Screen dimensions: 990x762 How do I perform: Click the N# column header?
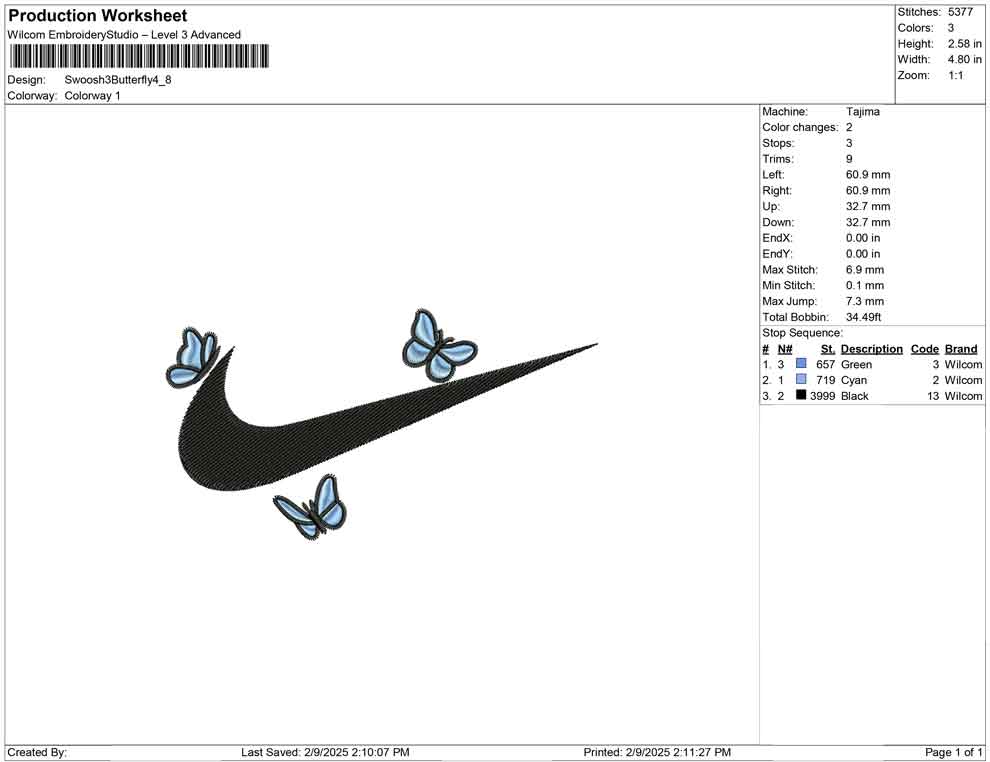pos(785,349)
